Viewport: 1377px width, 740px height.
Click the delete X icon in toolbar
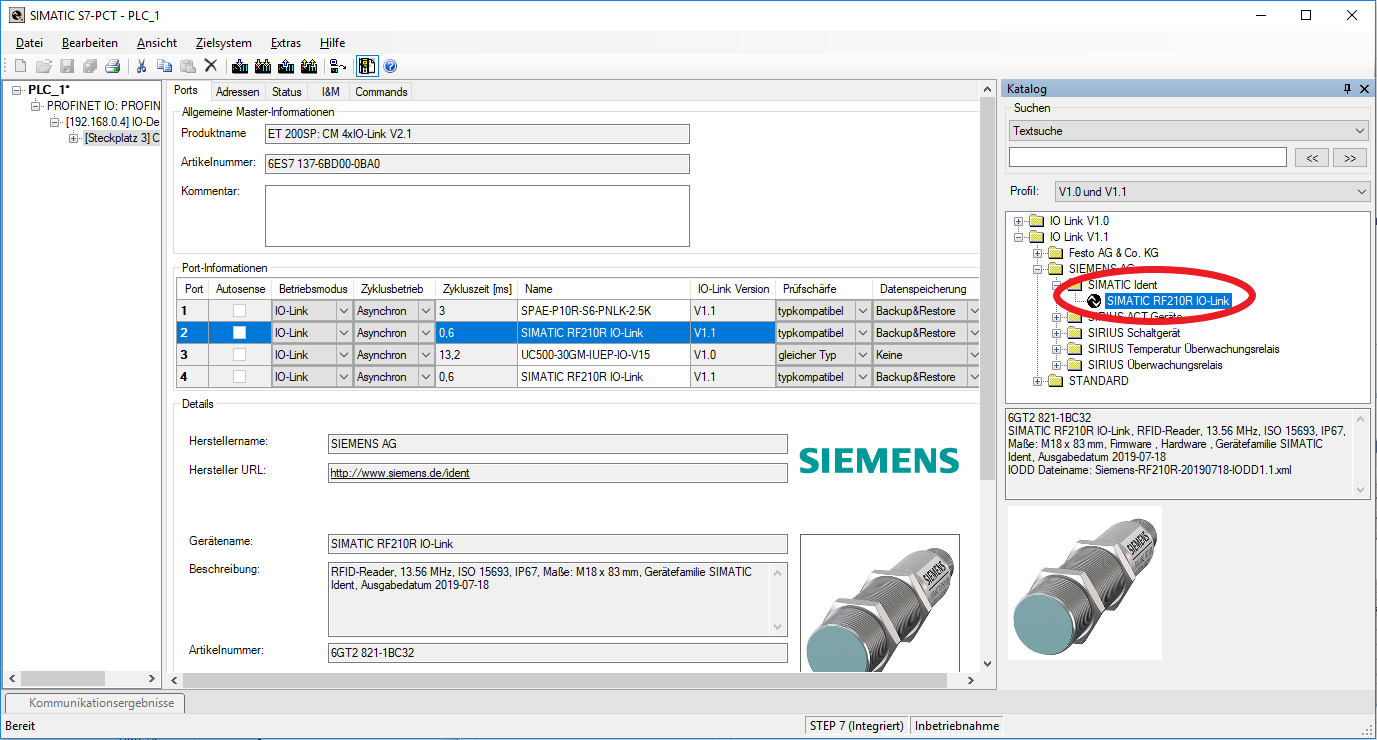pyautogui.click(x=210, y=66)
